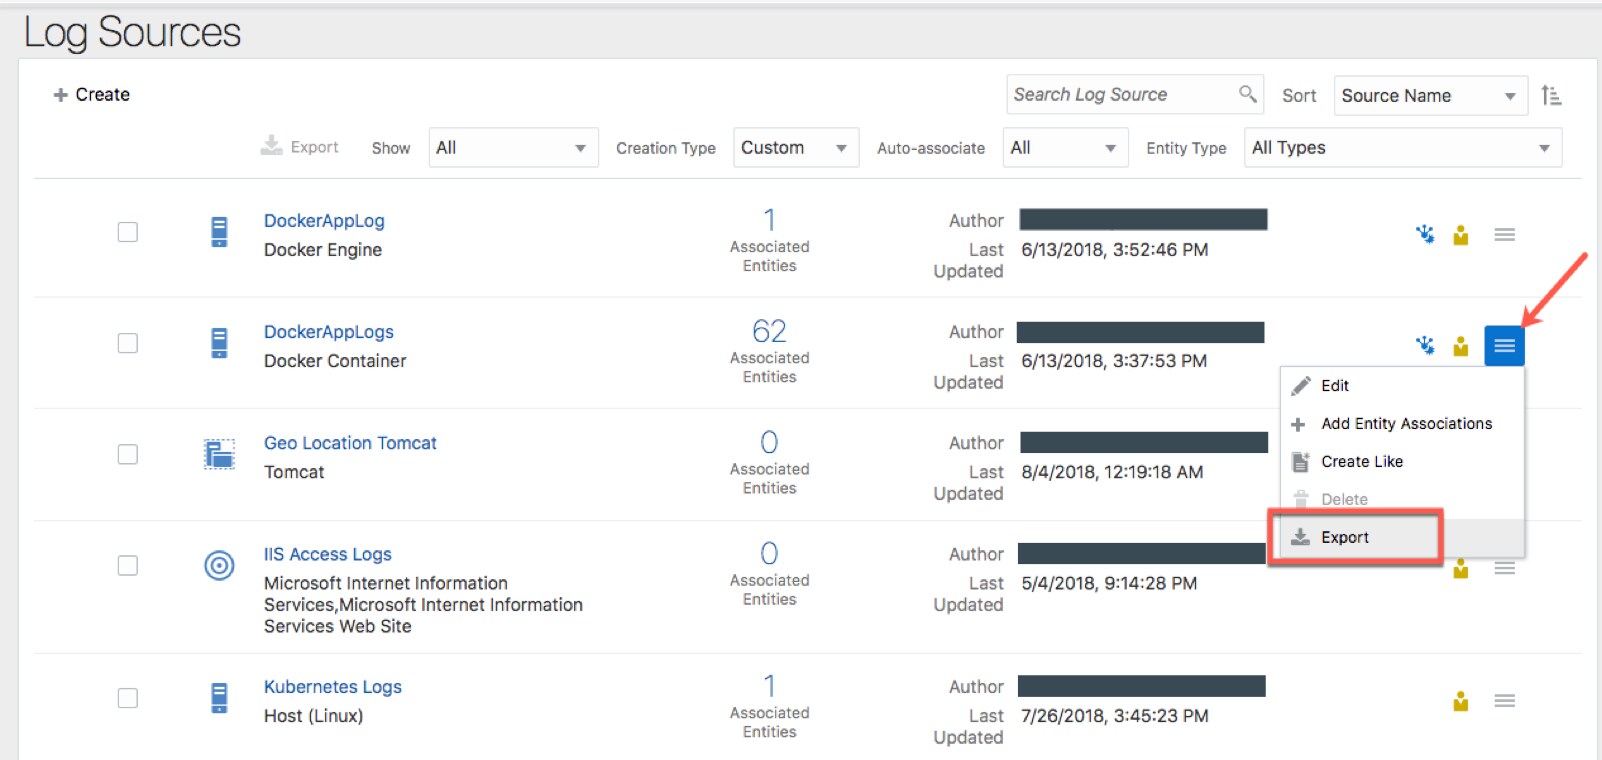Screen dimensions: 1602x760
Task: Open the Creation Type dropdown
Action: coord(795,148)
